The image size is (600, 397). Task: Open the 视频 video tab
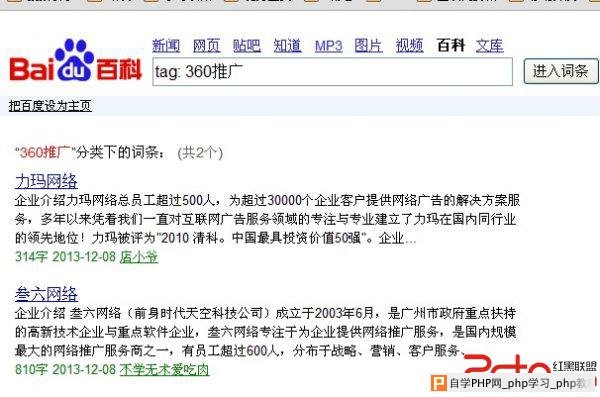409,46
